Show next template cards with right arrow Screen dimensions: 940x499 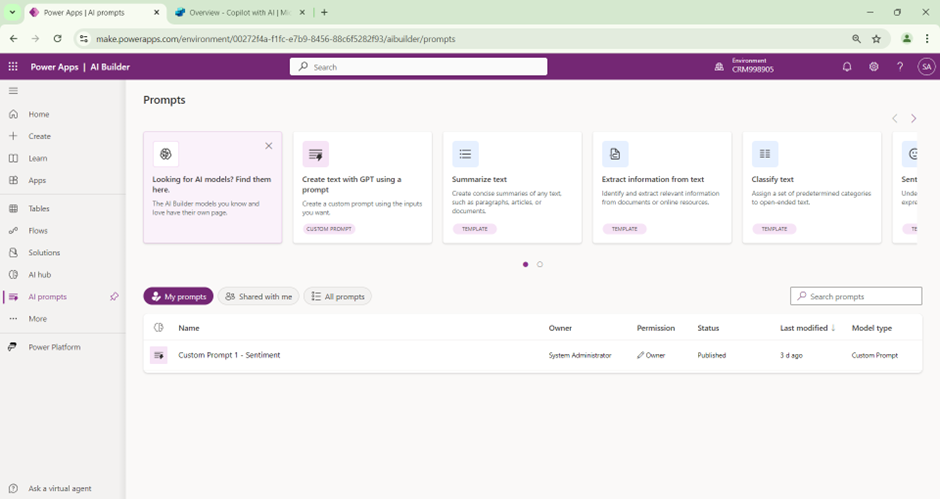click(x=913, y=119)
